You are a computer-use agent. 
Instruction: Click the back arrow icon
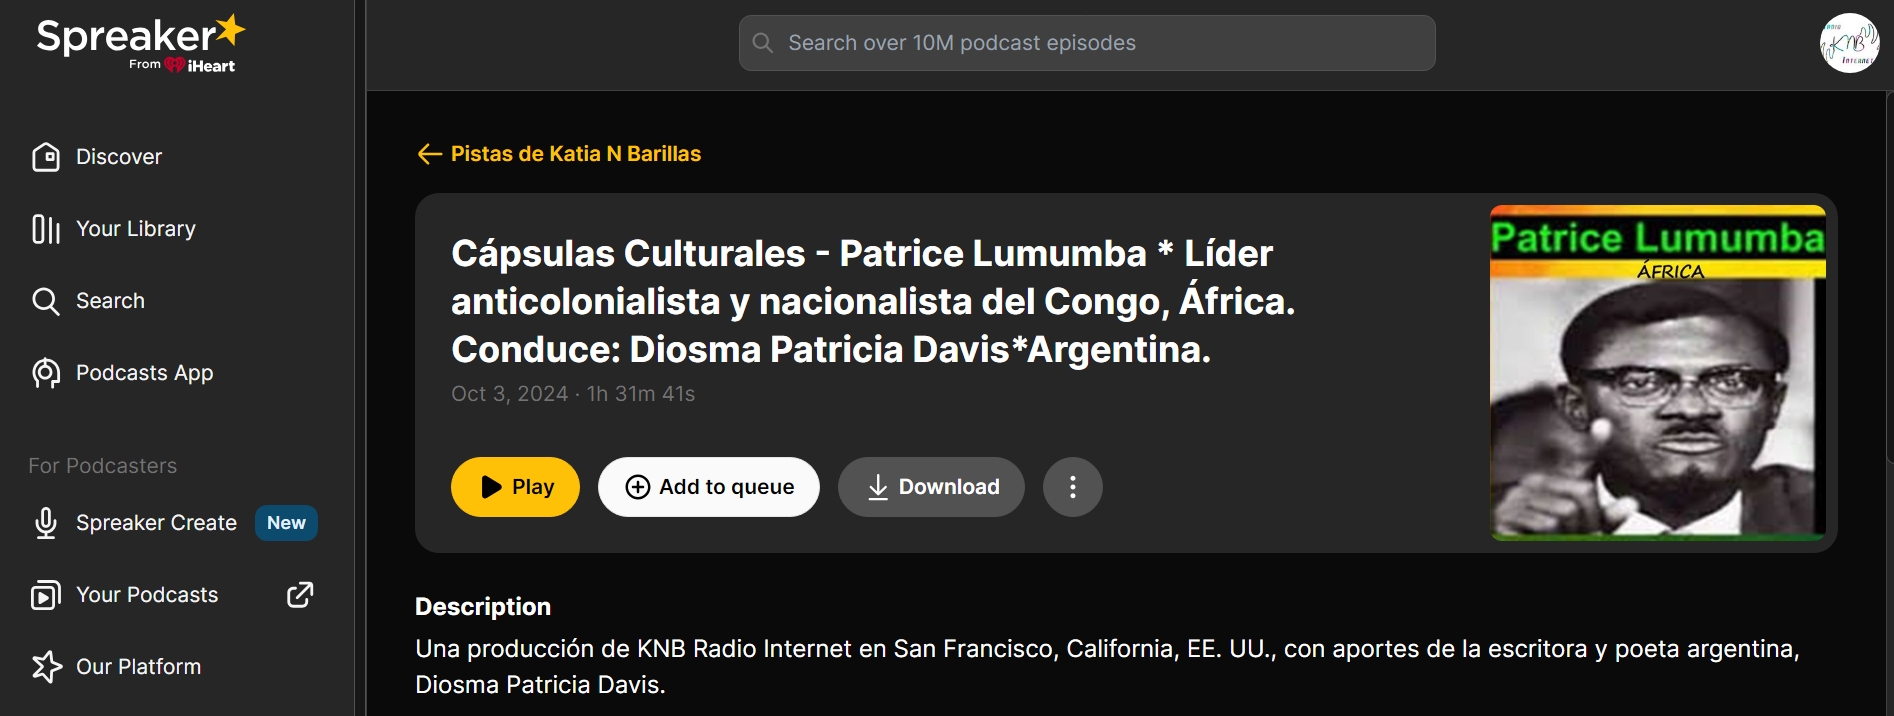[x=429, y=154]
